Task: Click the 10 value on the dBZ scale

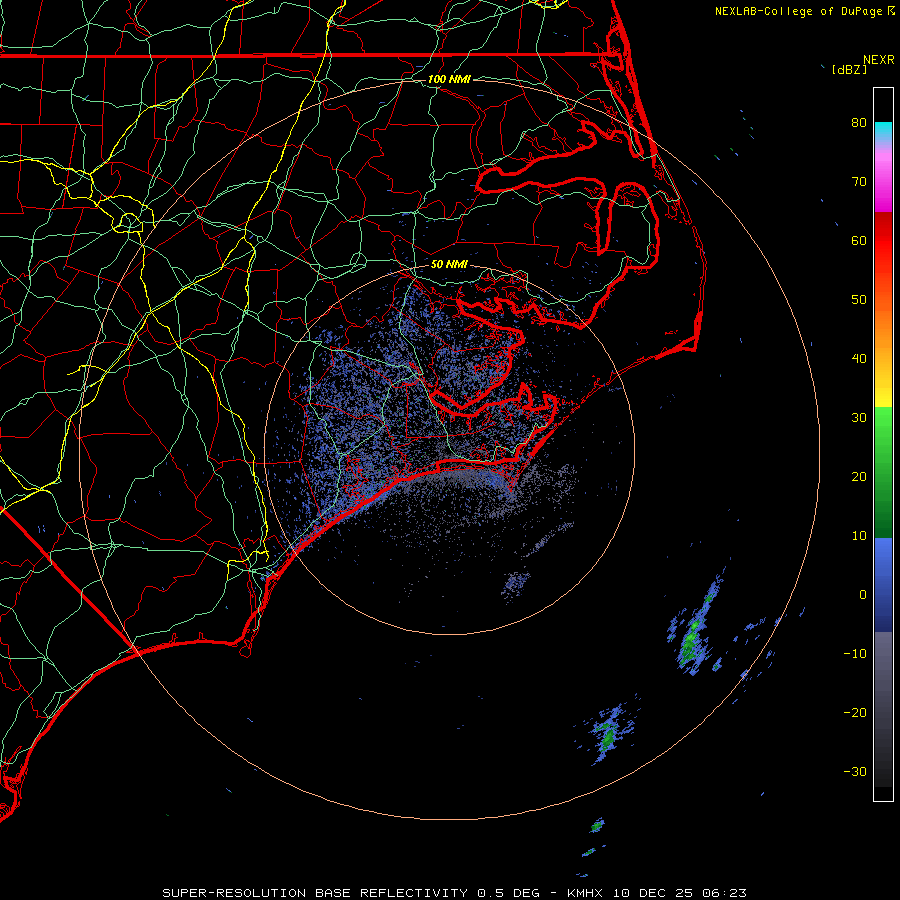Action: click(x=859, y=536)
